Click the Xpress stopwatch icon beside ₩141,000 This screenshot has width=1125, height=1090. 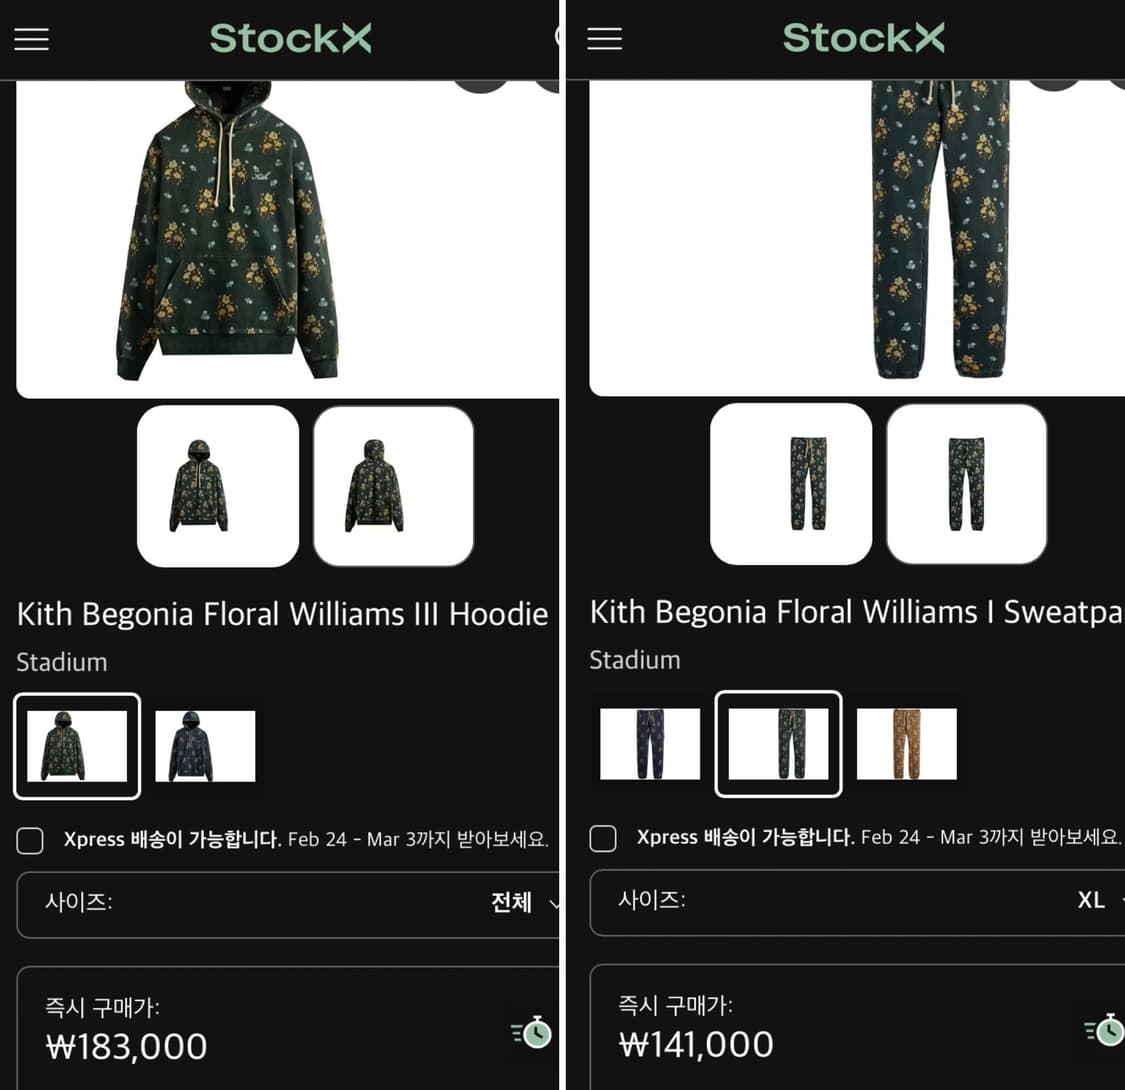click(x=1104, y=1030)
